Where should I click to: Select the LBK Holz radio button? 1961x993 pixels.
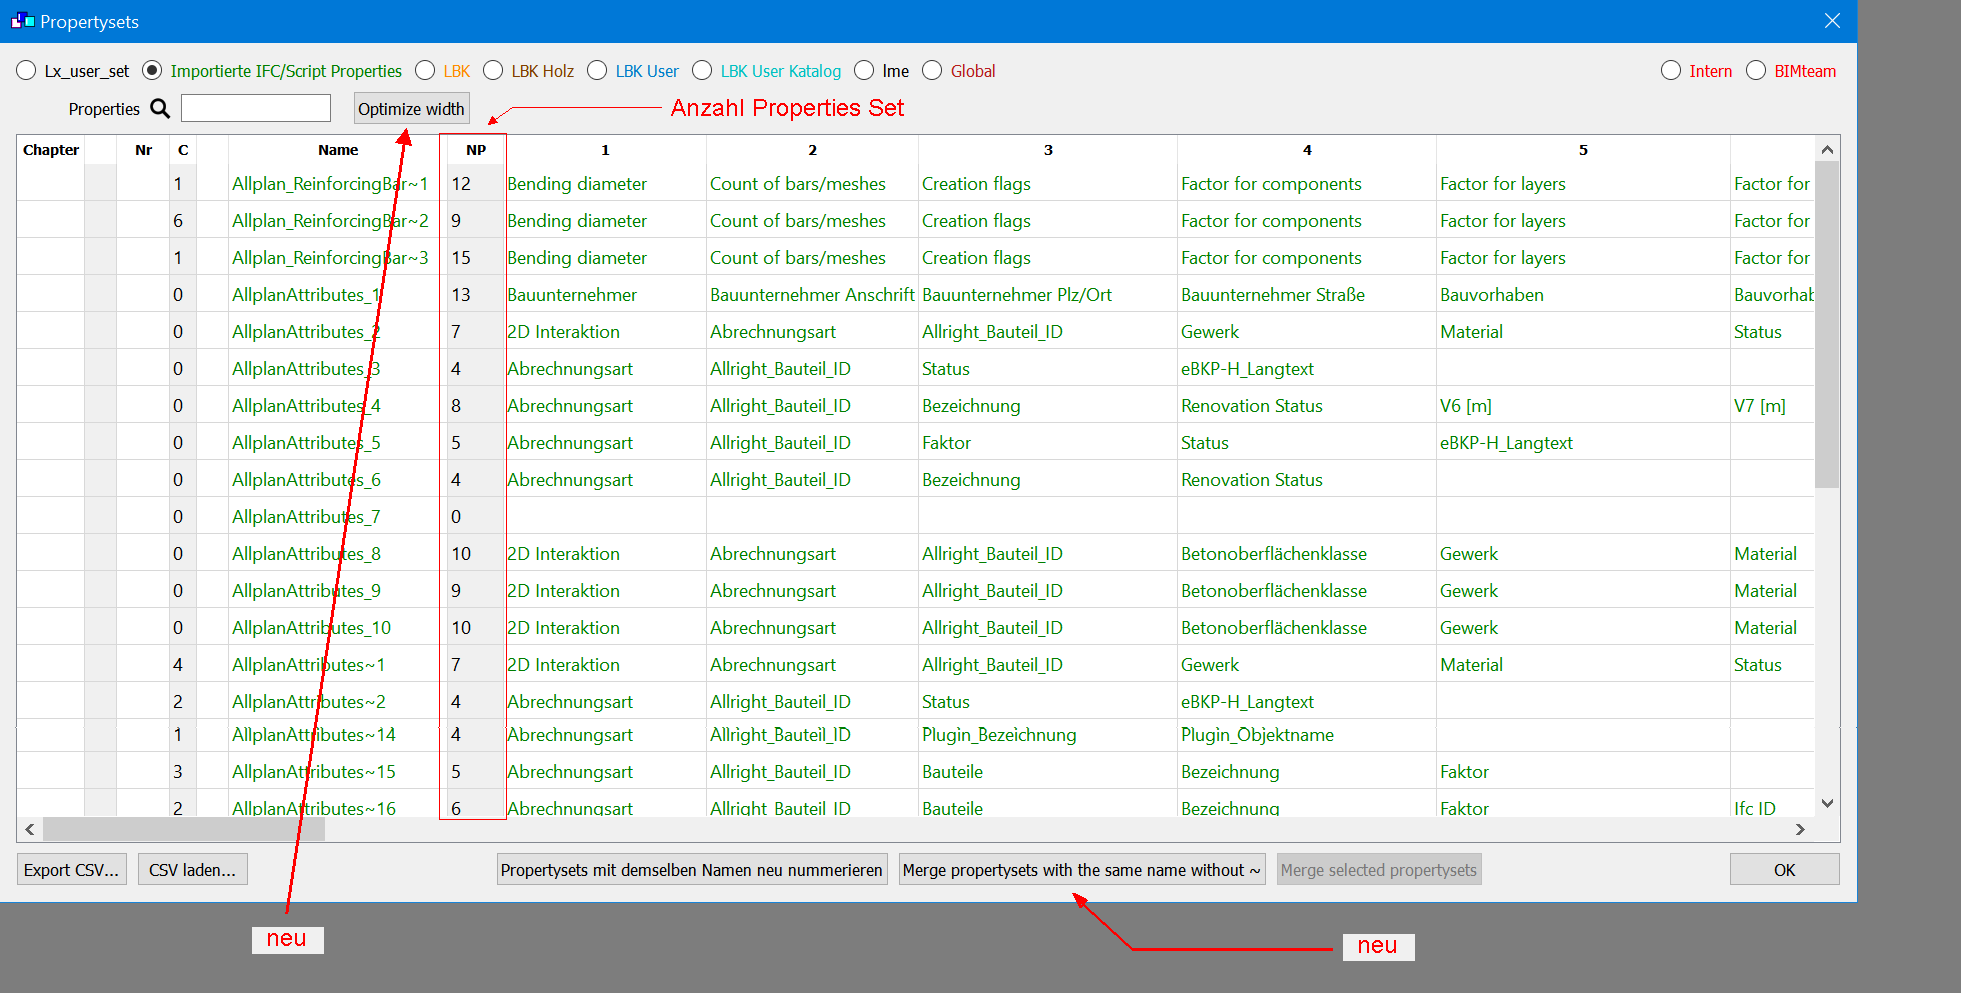coord(493,70)
